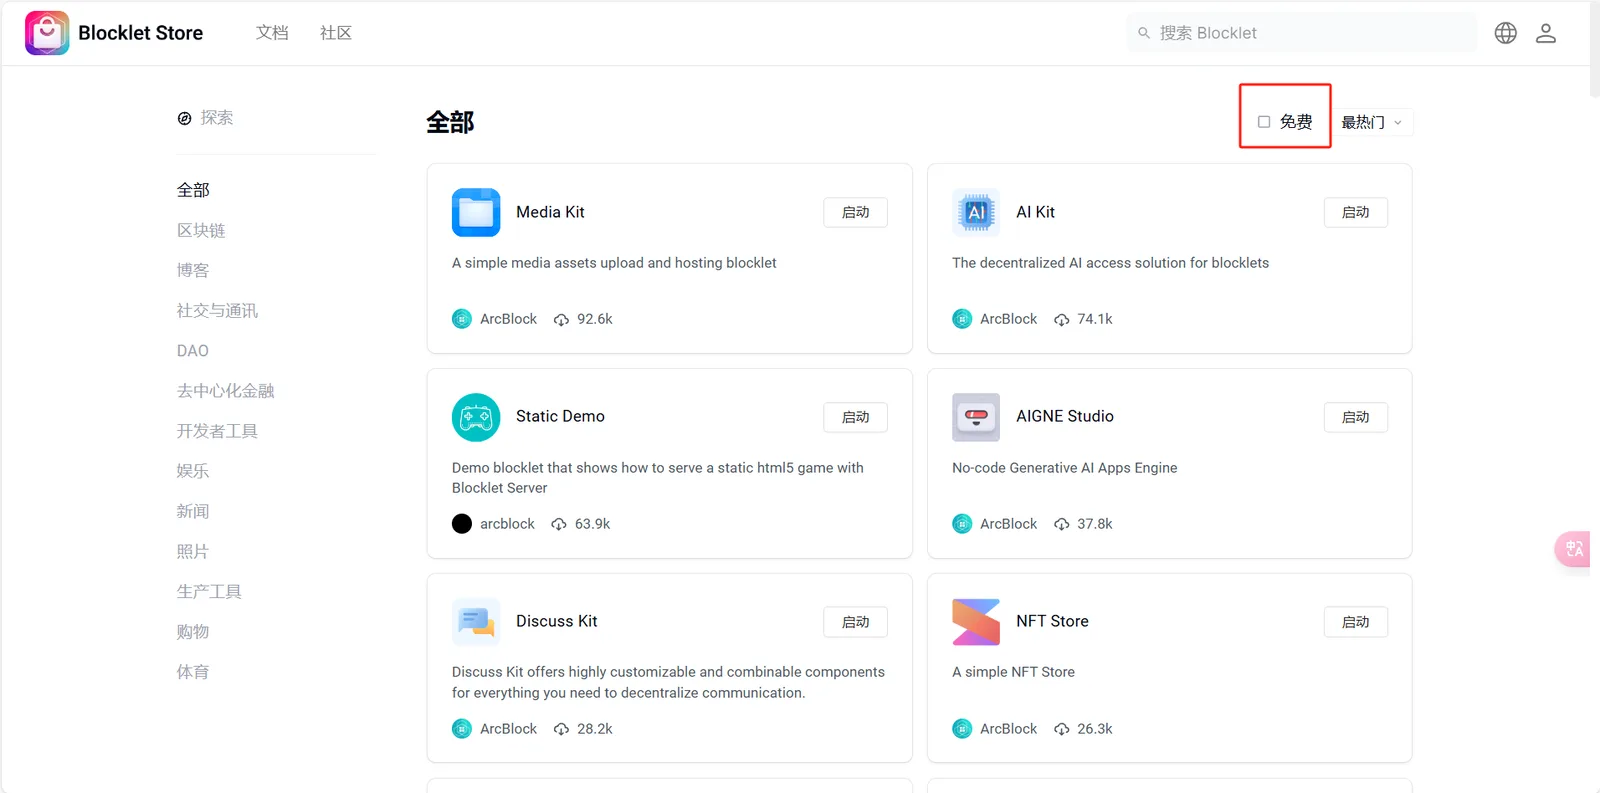
Task: Click the ArcBlock avatar on NFT Store card
Action: [x=962, y=729]
